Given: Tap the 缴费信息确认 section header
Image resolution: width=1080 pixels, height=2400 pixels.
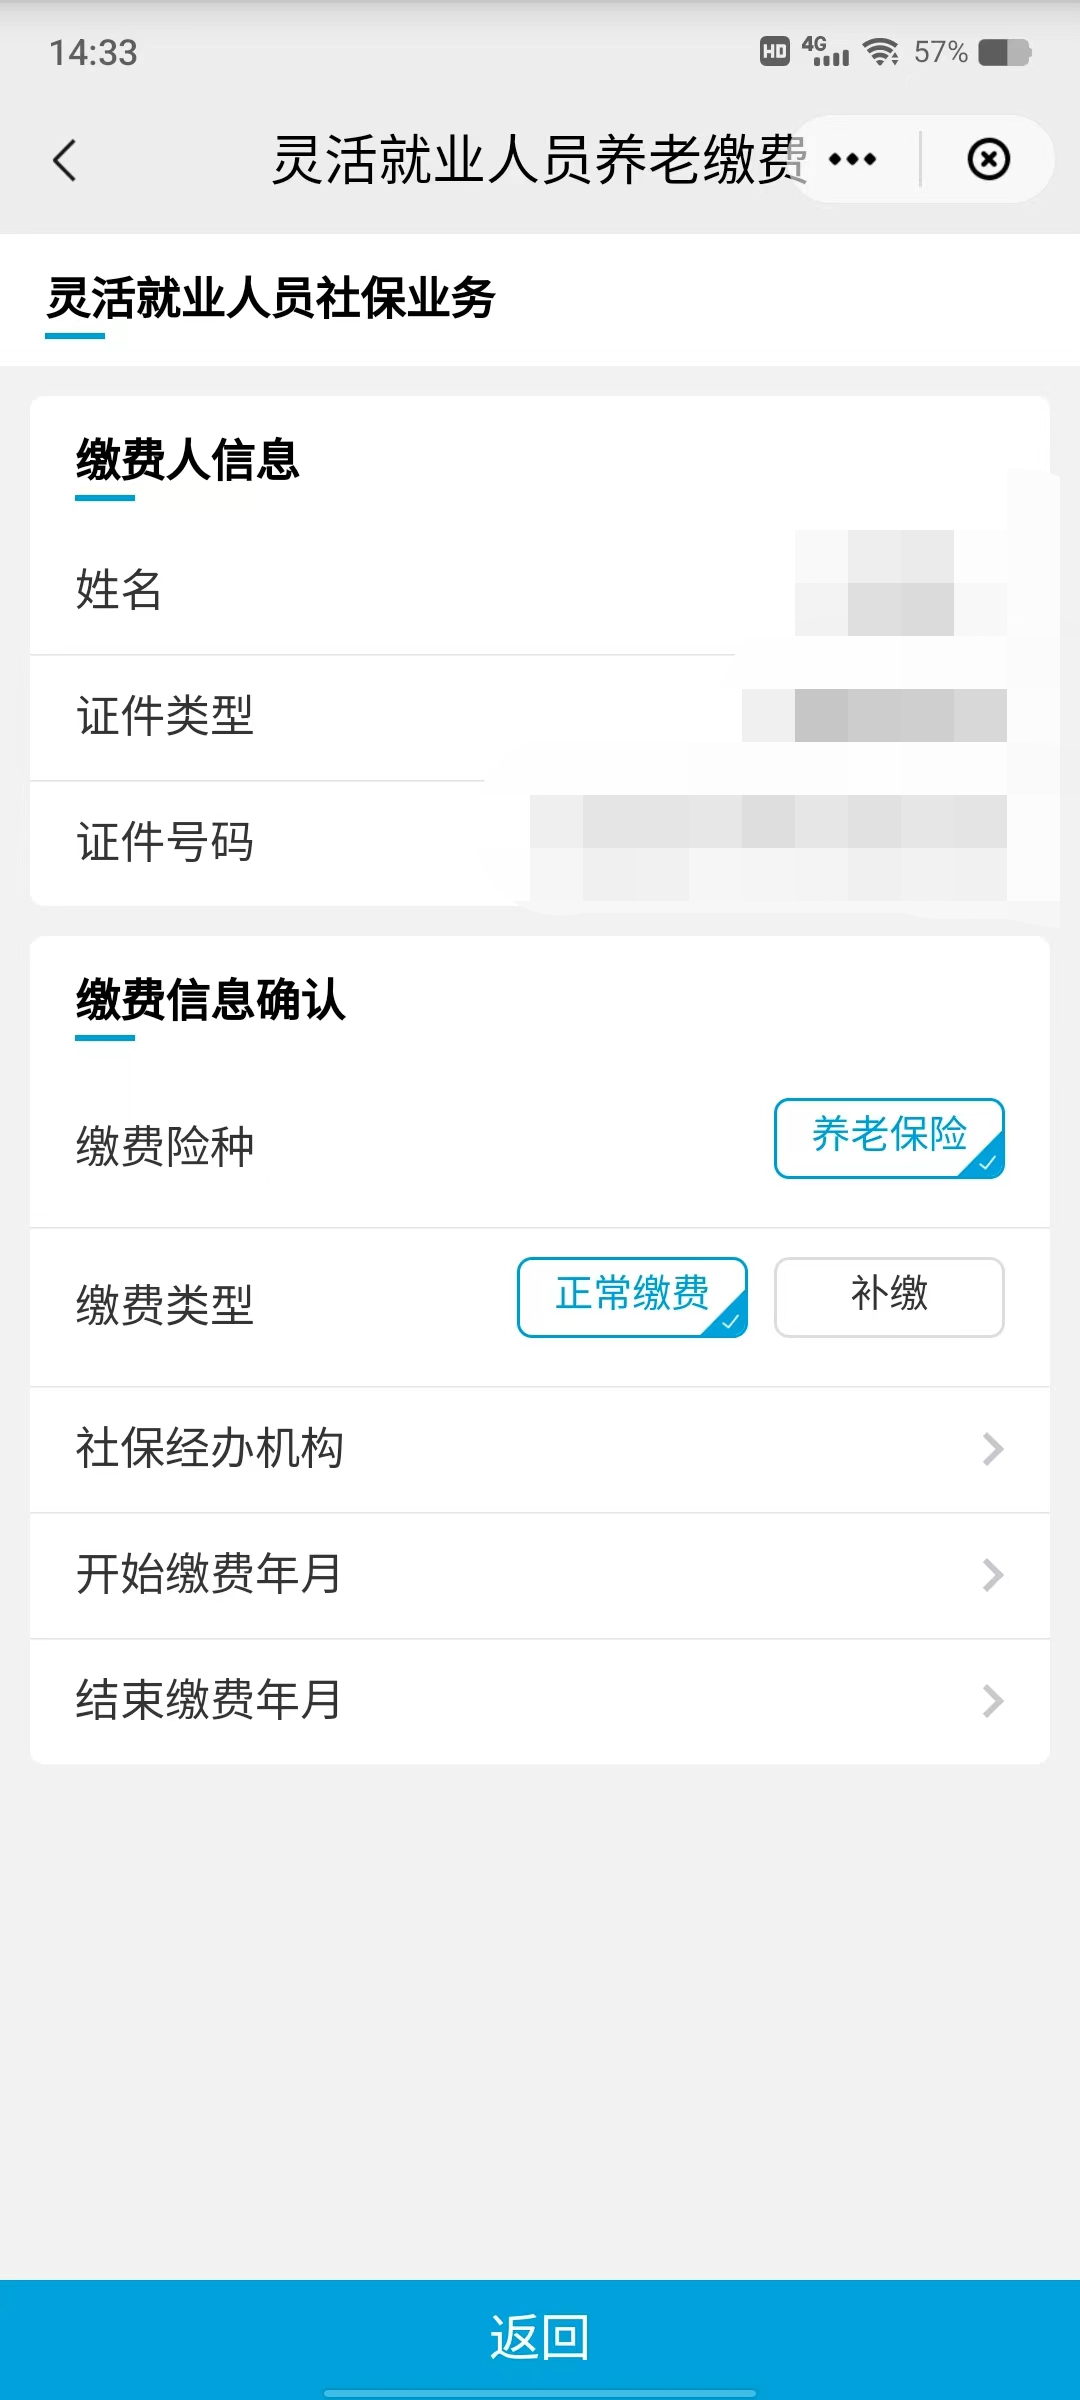Looking at the screenshot, I should [211, 1000].
